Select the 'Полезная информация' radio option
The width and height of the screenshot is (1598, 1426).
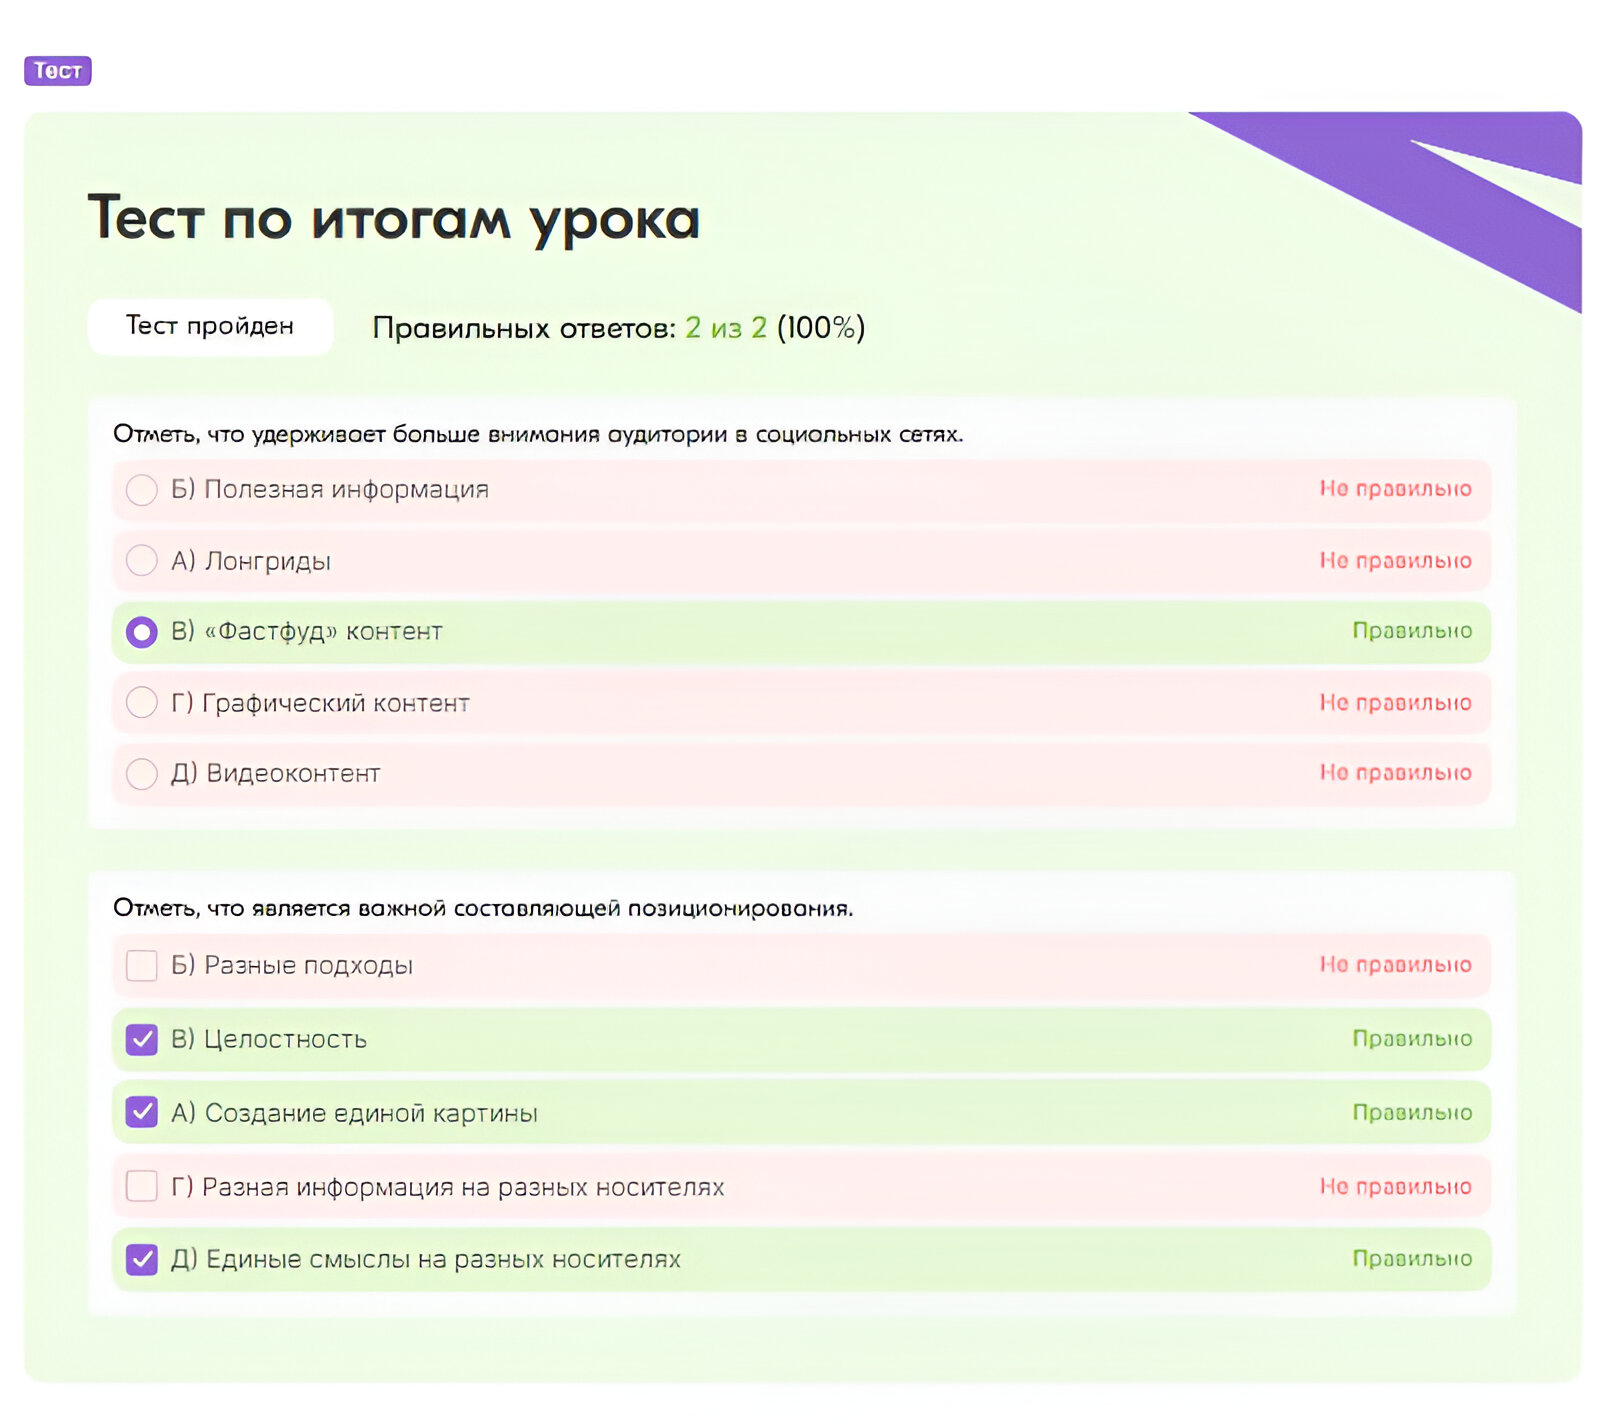point(142,490)
